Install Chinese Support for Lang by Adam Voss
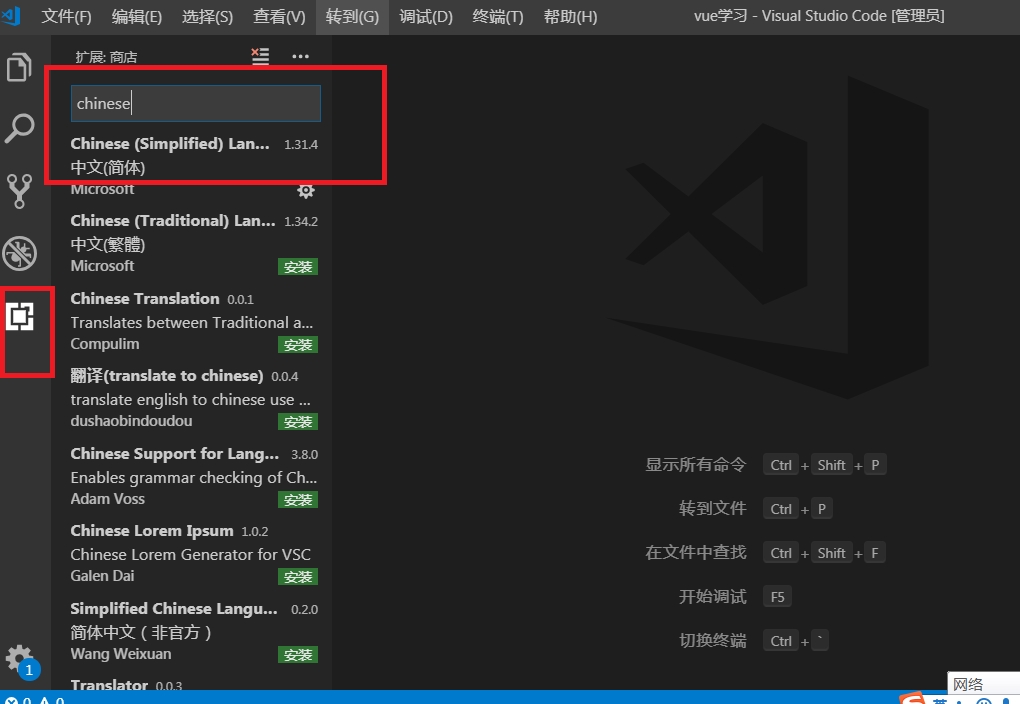Viewport: 1020px width, 704px height. pos(298,499)
